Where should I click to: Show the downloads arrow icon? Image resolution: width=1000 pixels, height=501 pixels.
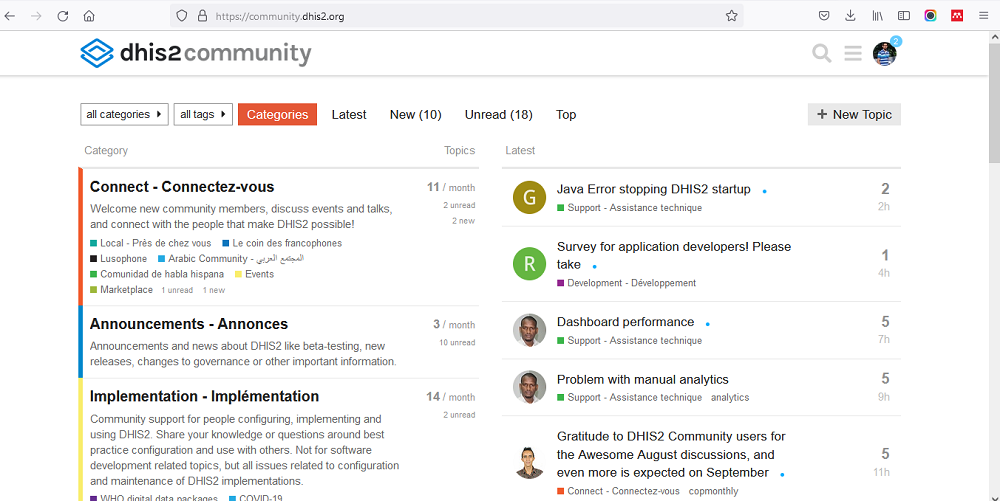(x=850, y=16)
